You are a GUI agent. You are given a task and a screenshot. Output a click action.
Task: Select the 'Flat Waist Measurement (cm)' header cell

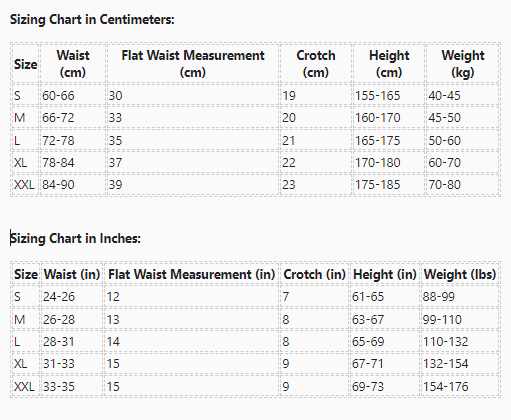tap(193, 63)
